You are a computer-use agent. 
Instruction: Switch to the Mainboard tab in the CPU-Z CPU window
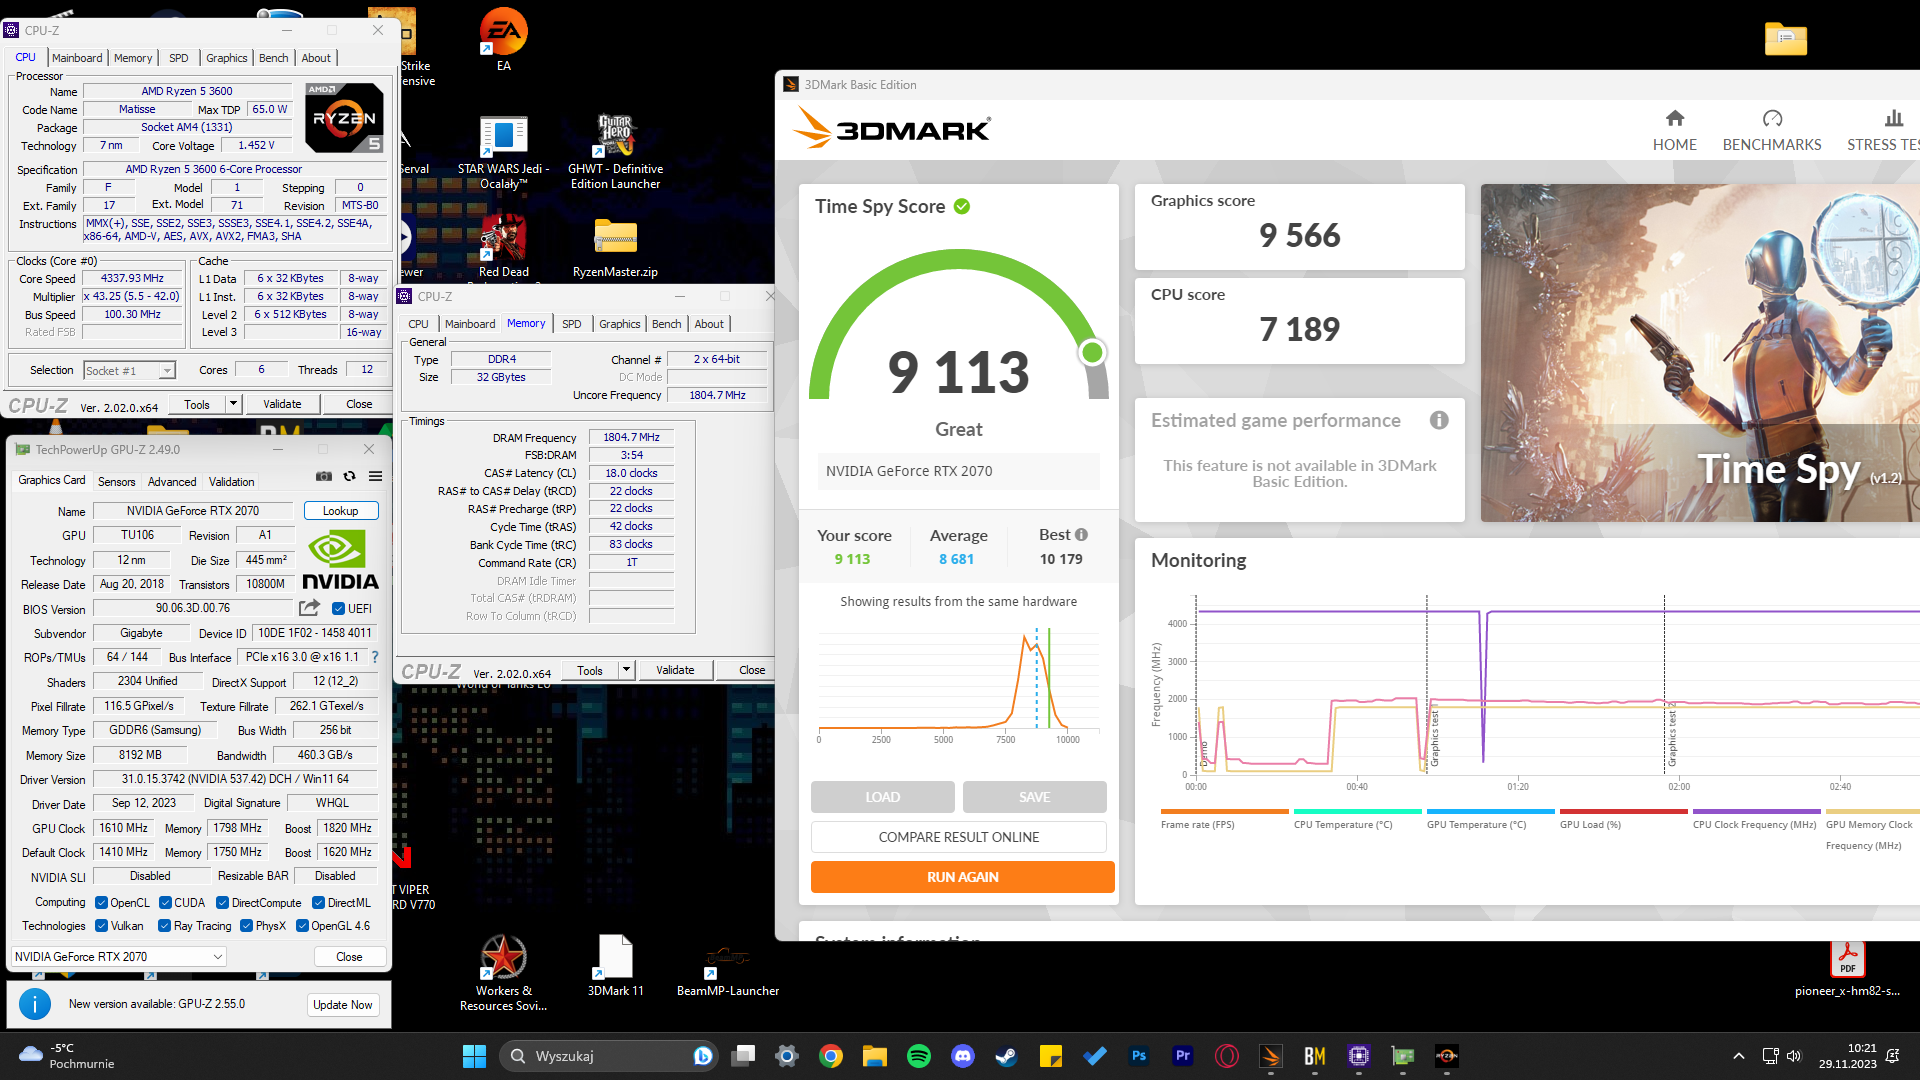point(77,58)
